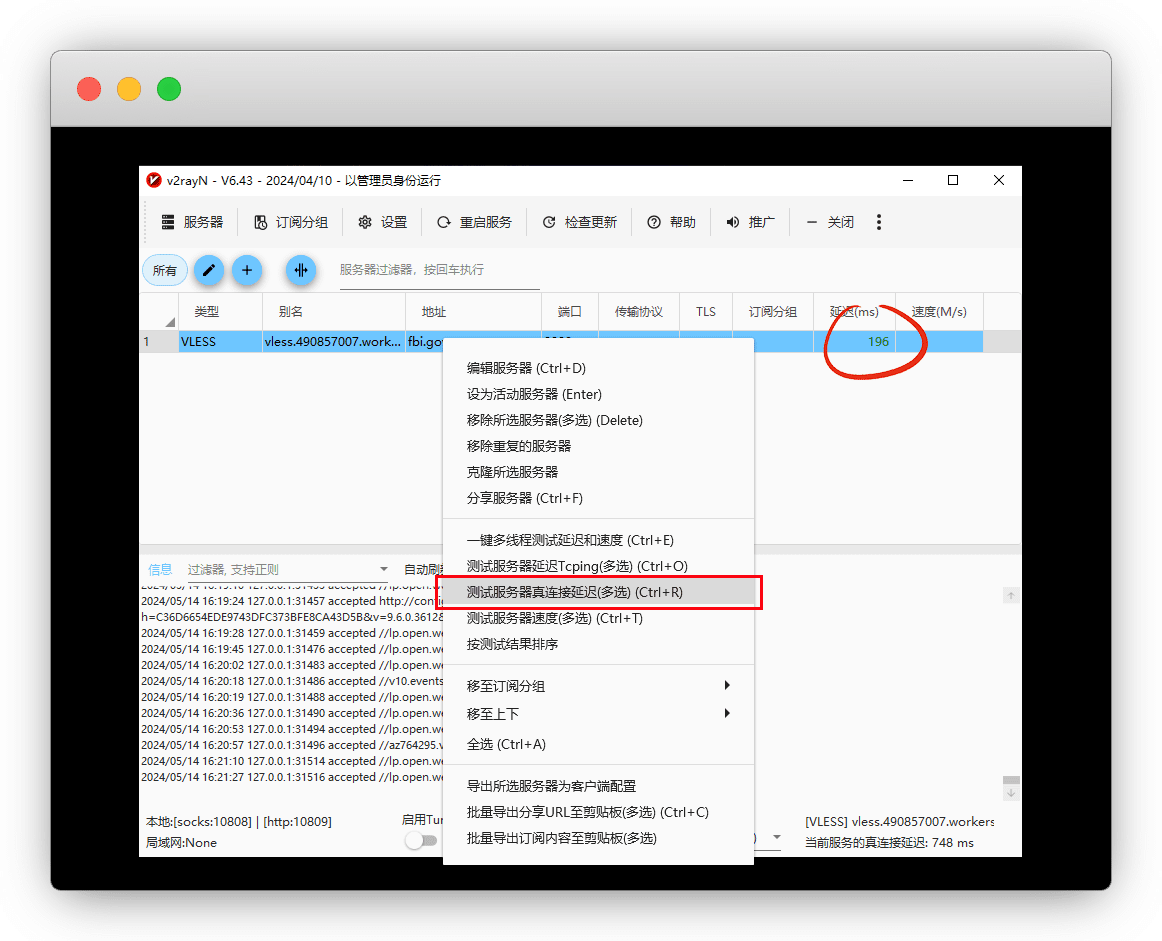
Task: Click the 延迟(ms) column header
Action: (854, 312)
